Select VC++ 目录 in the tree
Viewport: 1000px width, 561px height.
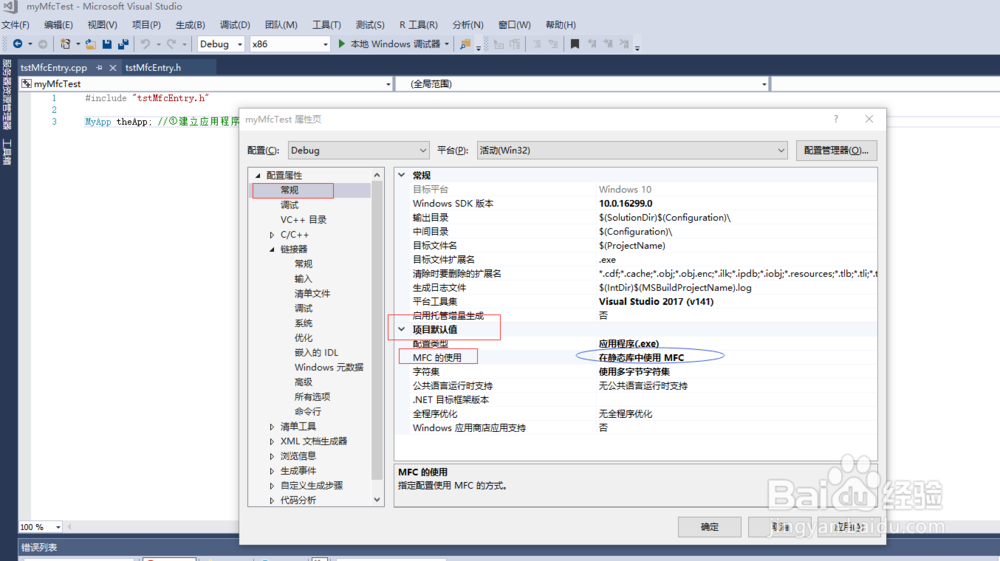tap(304, 219)
